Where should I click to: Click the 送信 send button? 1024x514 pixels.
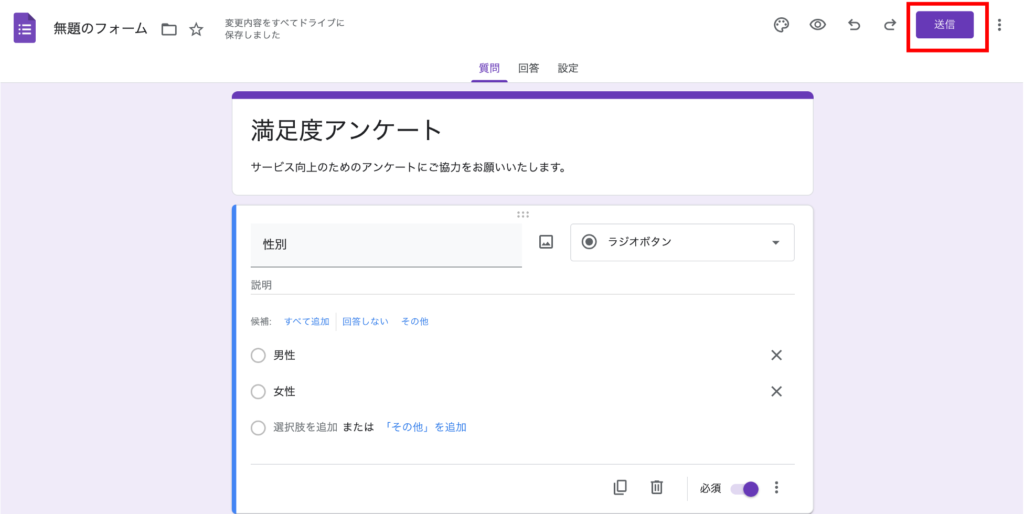point(945,25)
